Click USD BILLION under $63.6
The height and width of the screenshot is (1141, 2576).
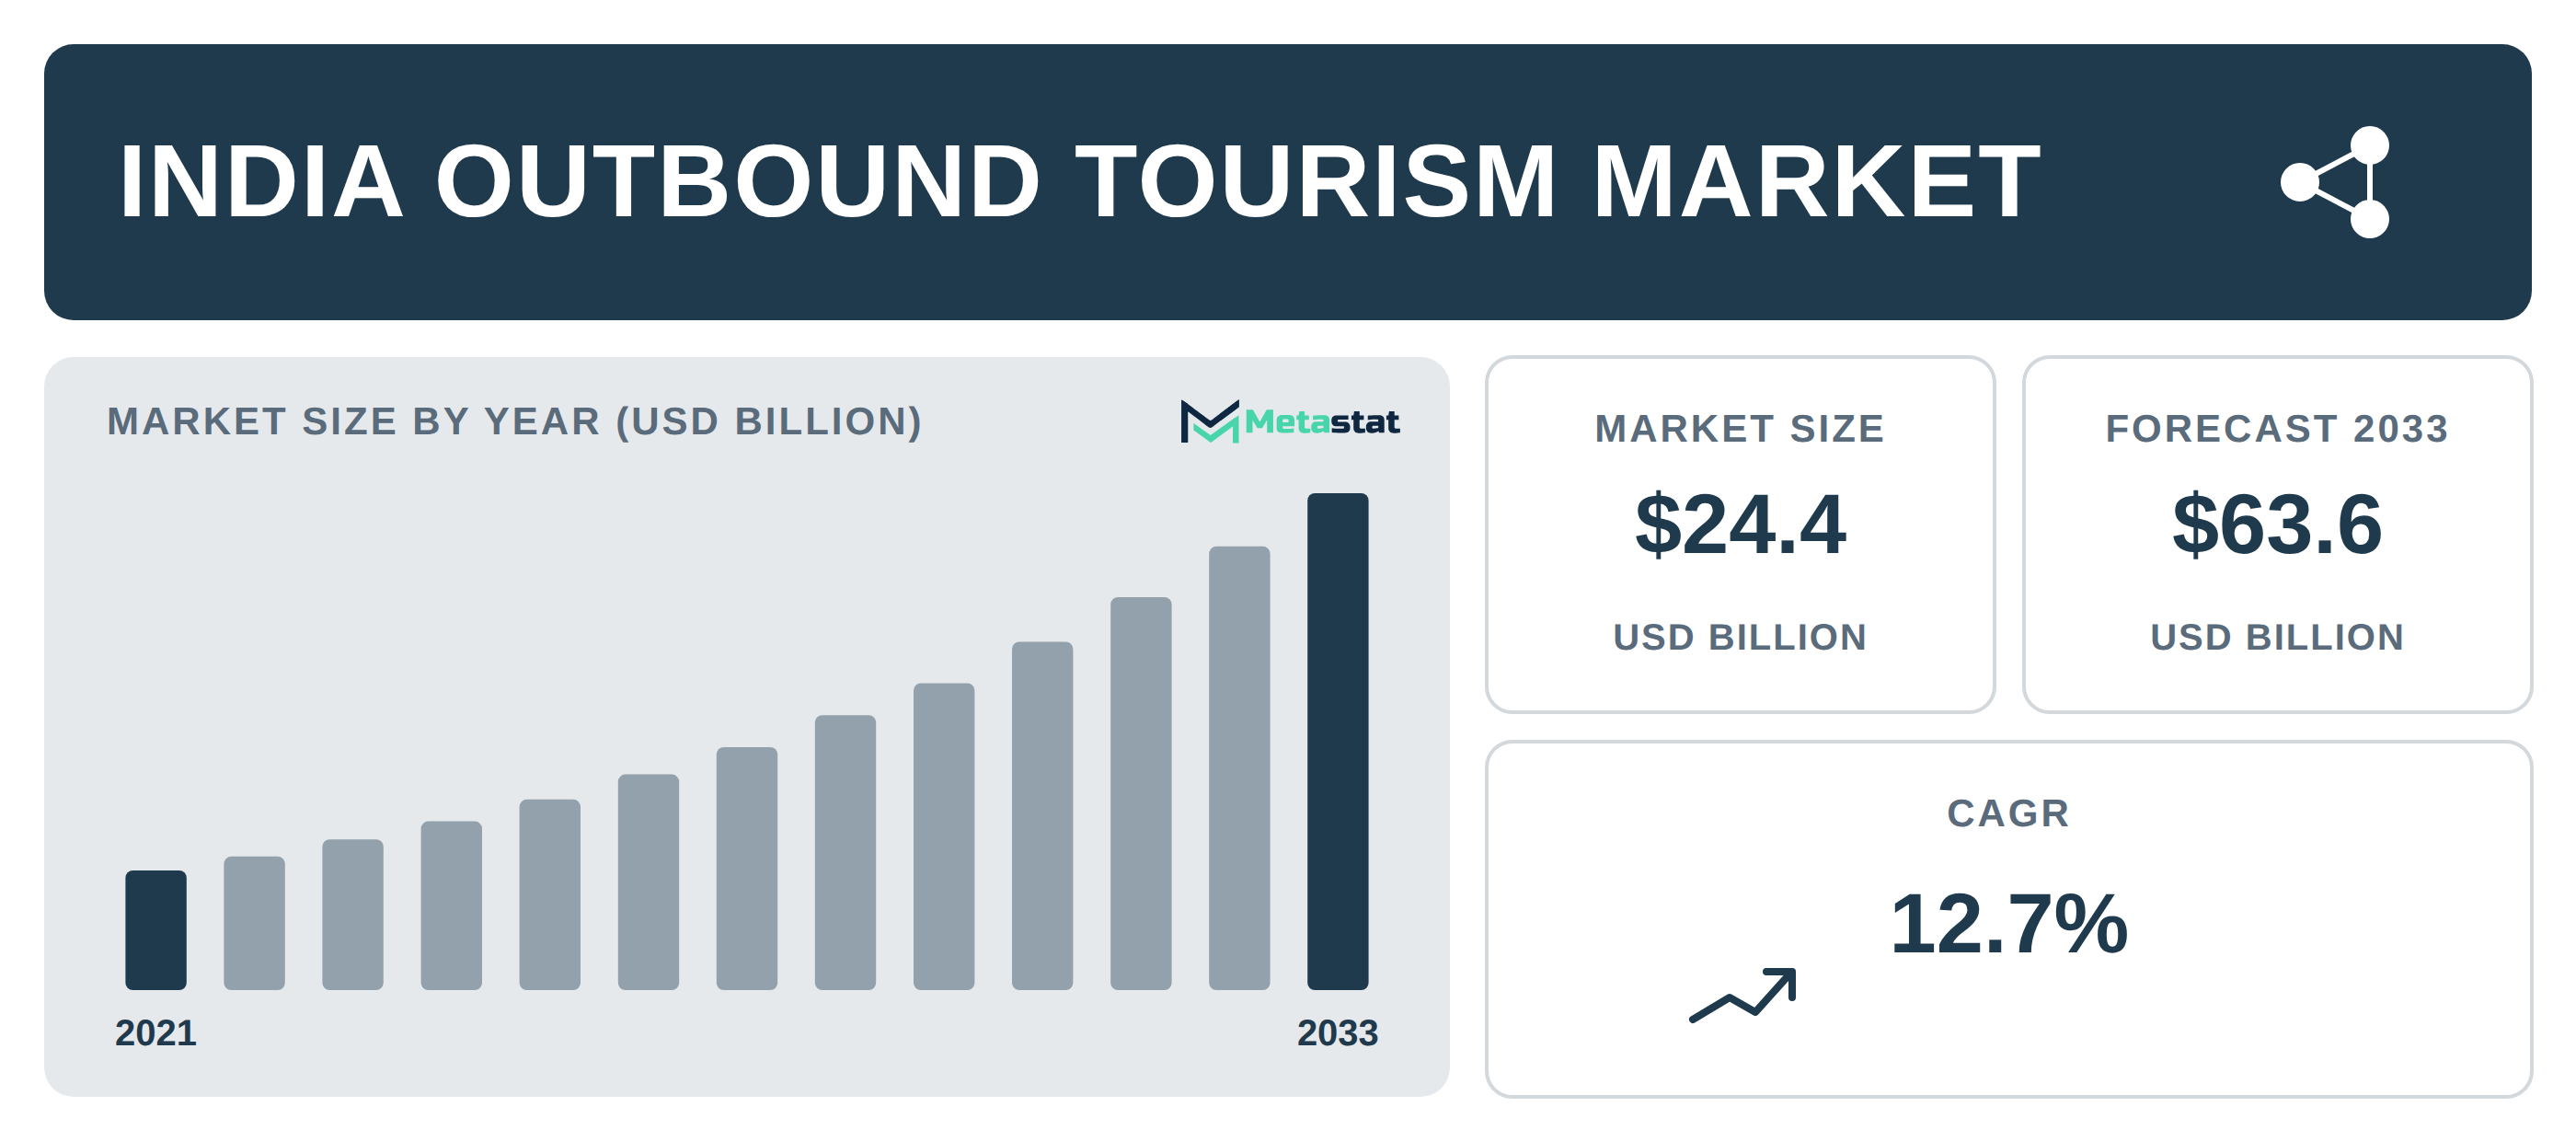pyautogui.click(x=2277, y=637)
